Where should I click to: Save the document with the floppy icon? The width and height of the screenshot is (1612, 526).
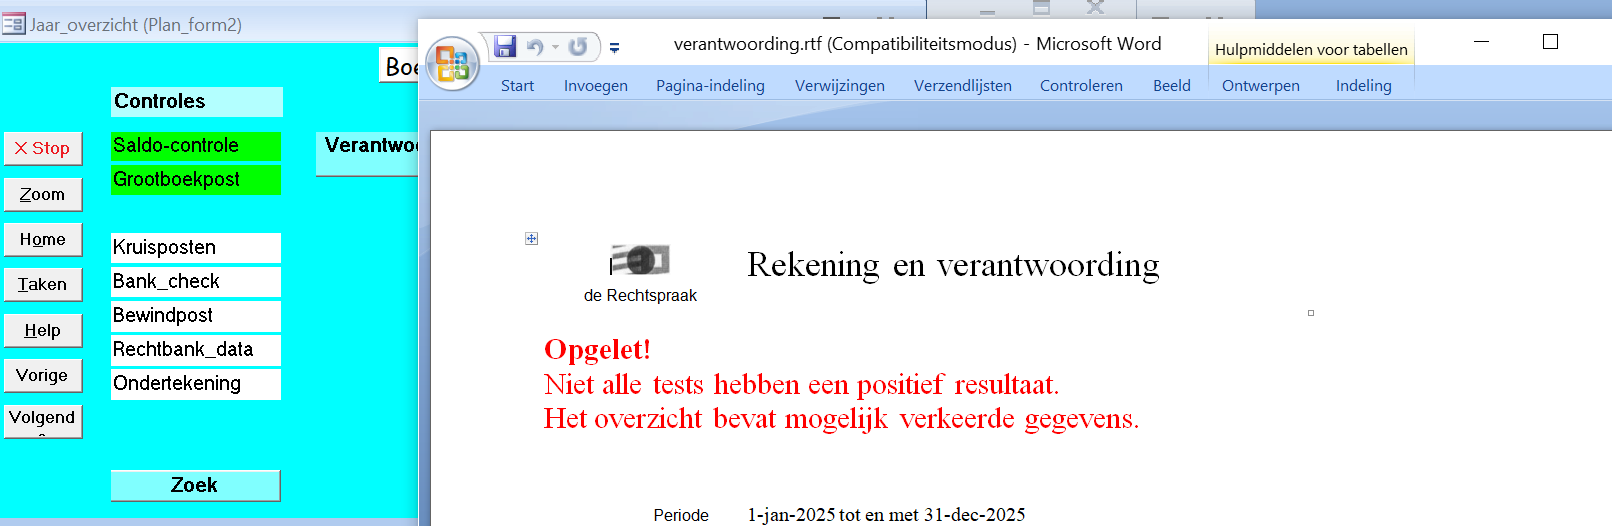click(505, 46)
